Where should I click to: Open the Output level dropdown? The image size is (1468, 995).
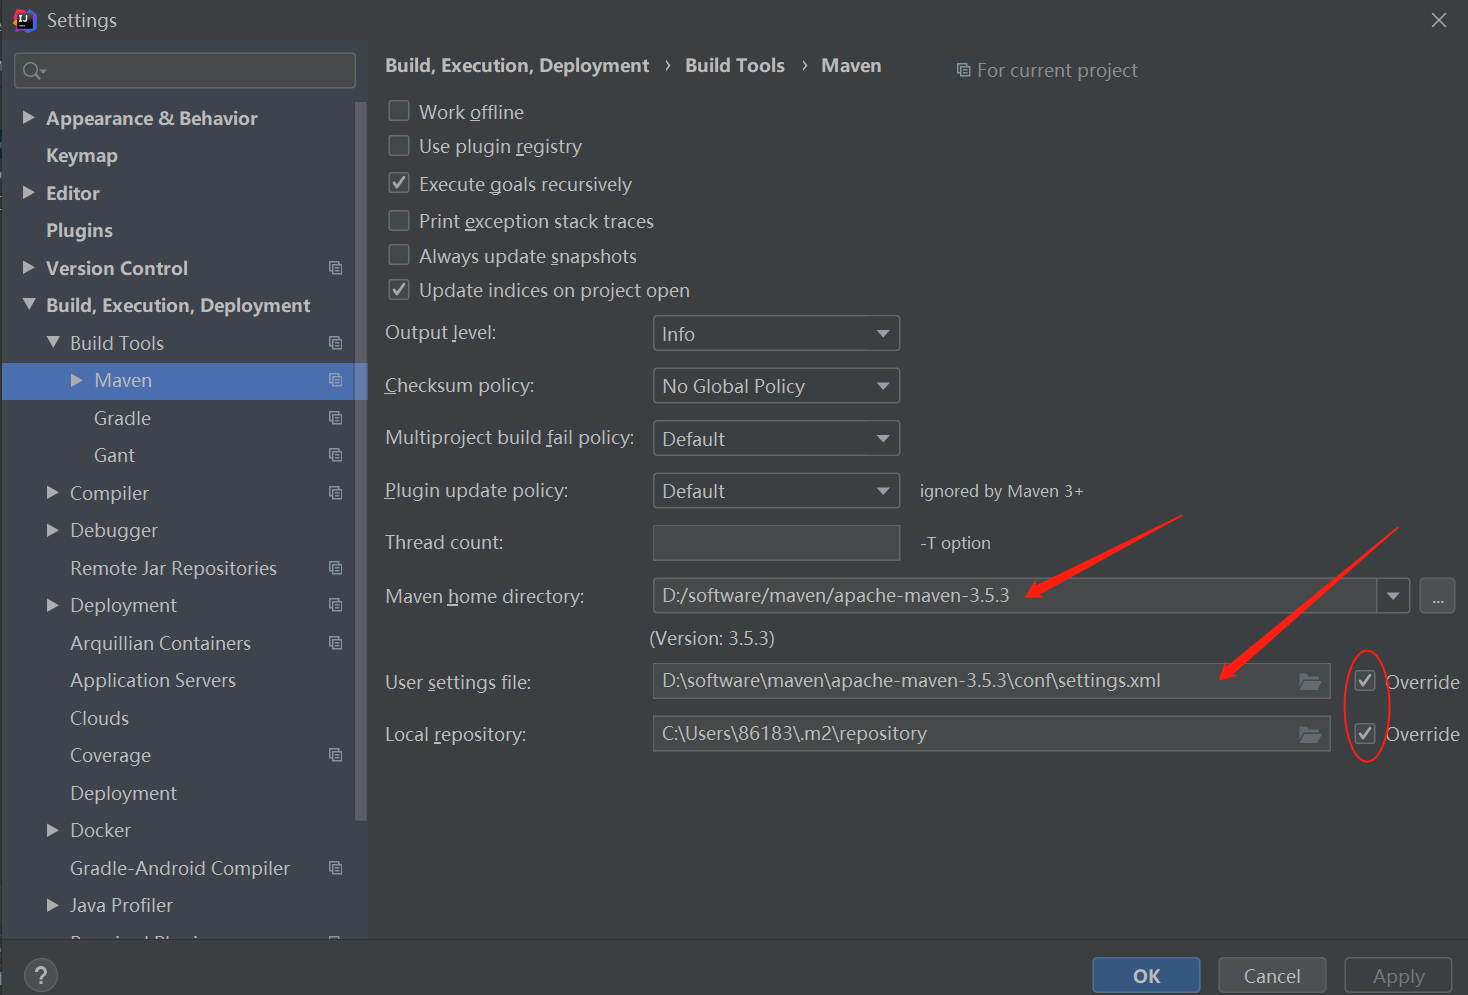[776, 333]
